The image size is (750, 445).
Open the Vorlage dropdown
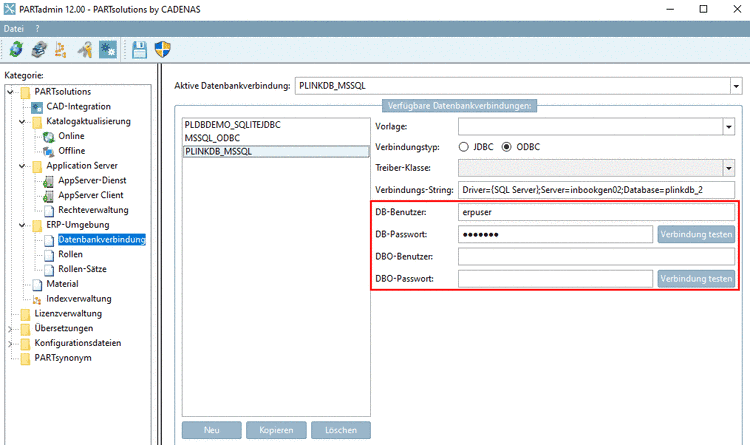(x=728, y=127)
